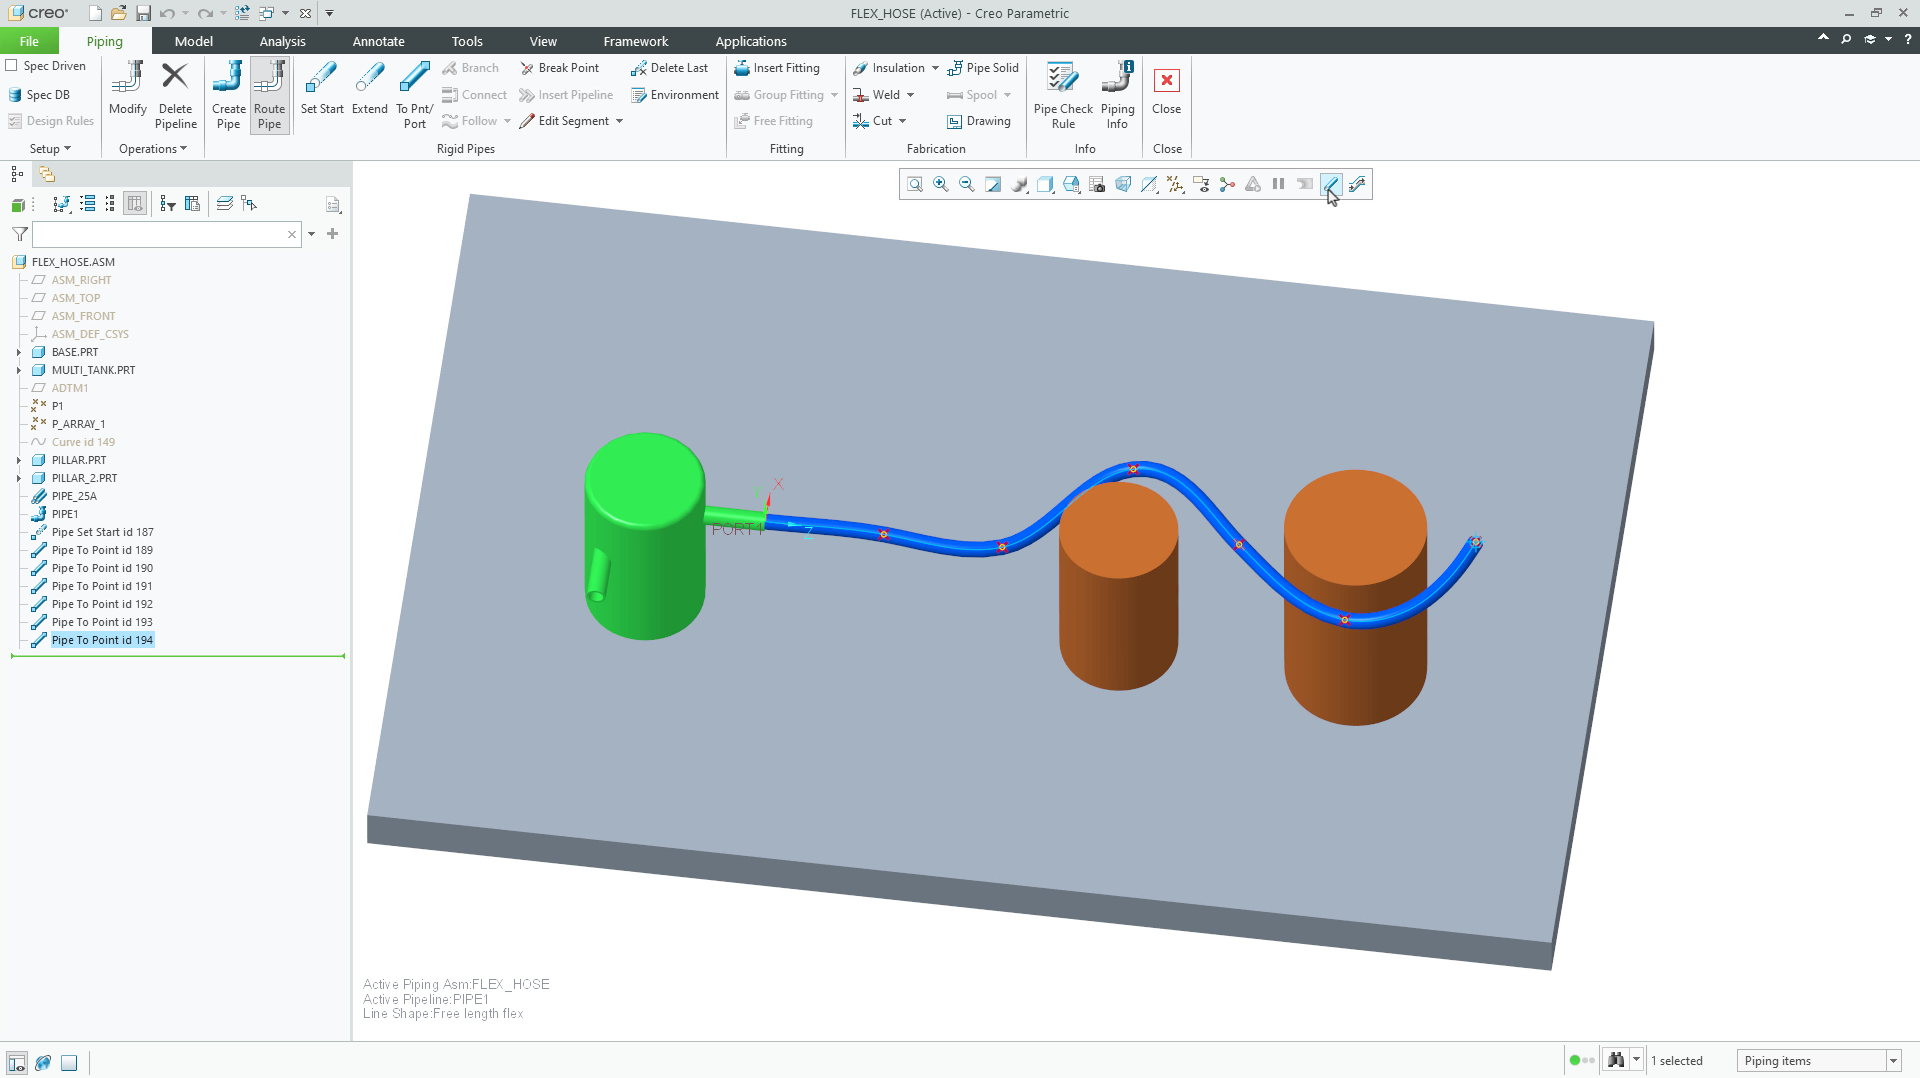Click the Set Start tool
The image size is (1920, 1078).
(x=322, y=88)
